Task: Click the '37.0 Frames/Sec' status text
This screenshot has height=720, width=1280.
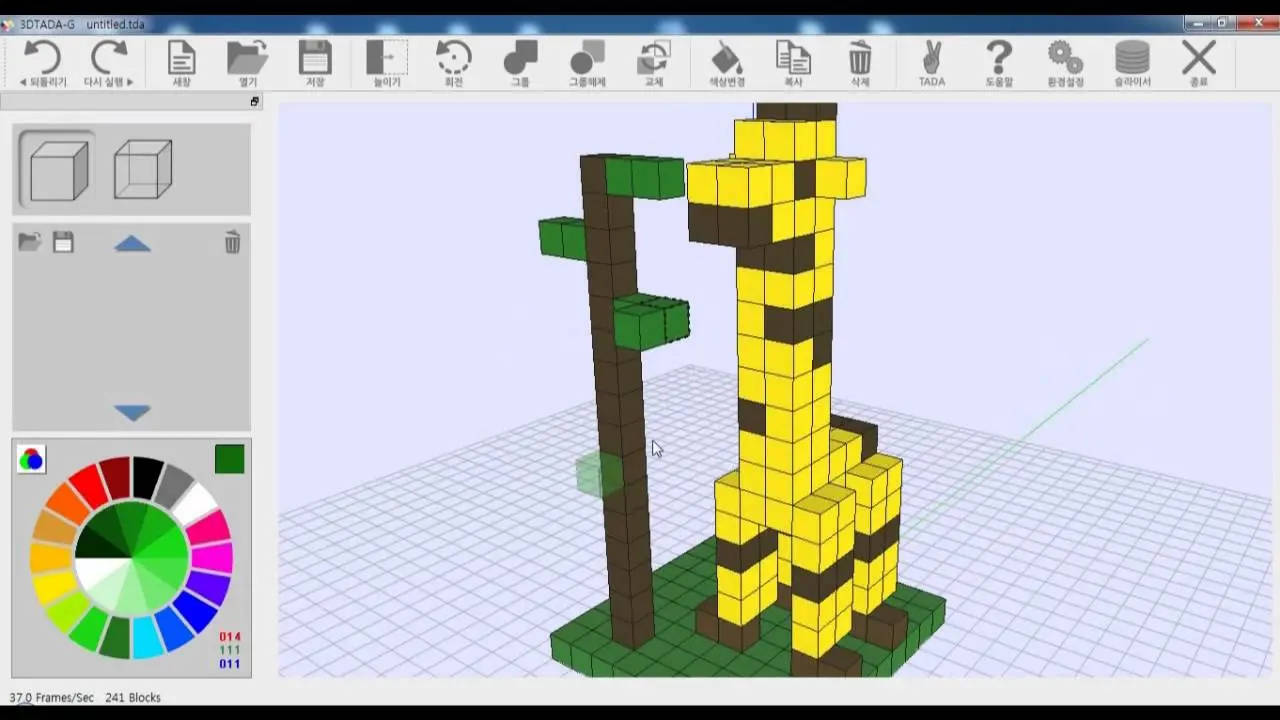Action: tap(51, 697)
